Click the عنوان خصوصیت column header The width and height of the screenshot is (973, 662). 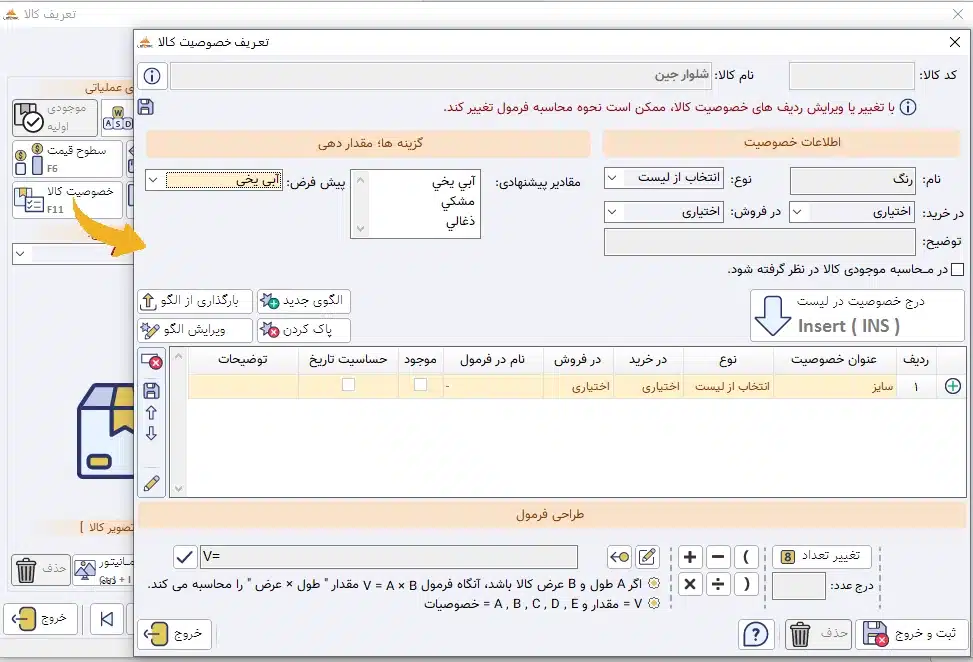(834, 360)
